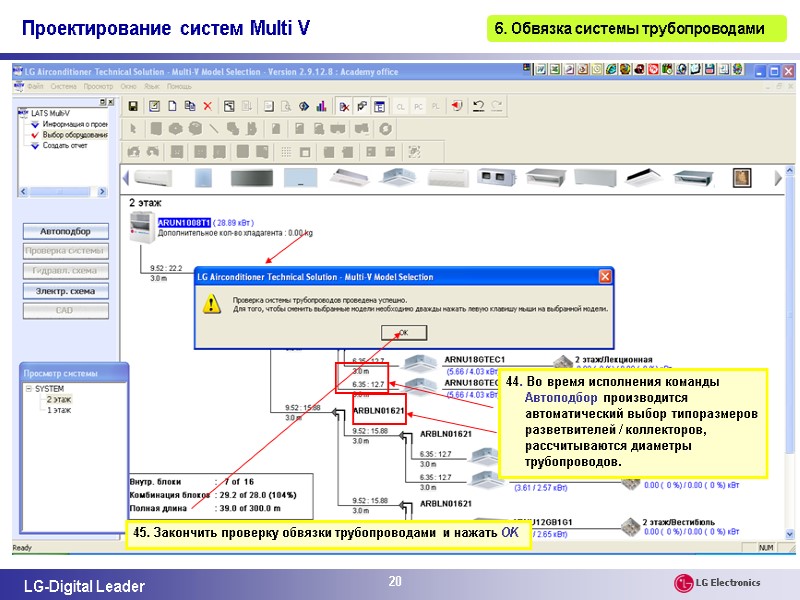Viewport: 800px width, 600px height.
Task: Select the 4-way ceiling cassette unit thumbnail
Action: tap(398, 178)
